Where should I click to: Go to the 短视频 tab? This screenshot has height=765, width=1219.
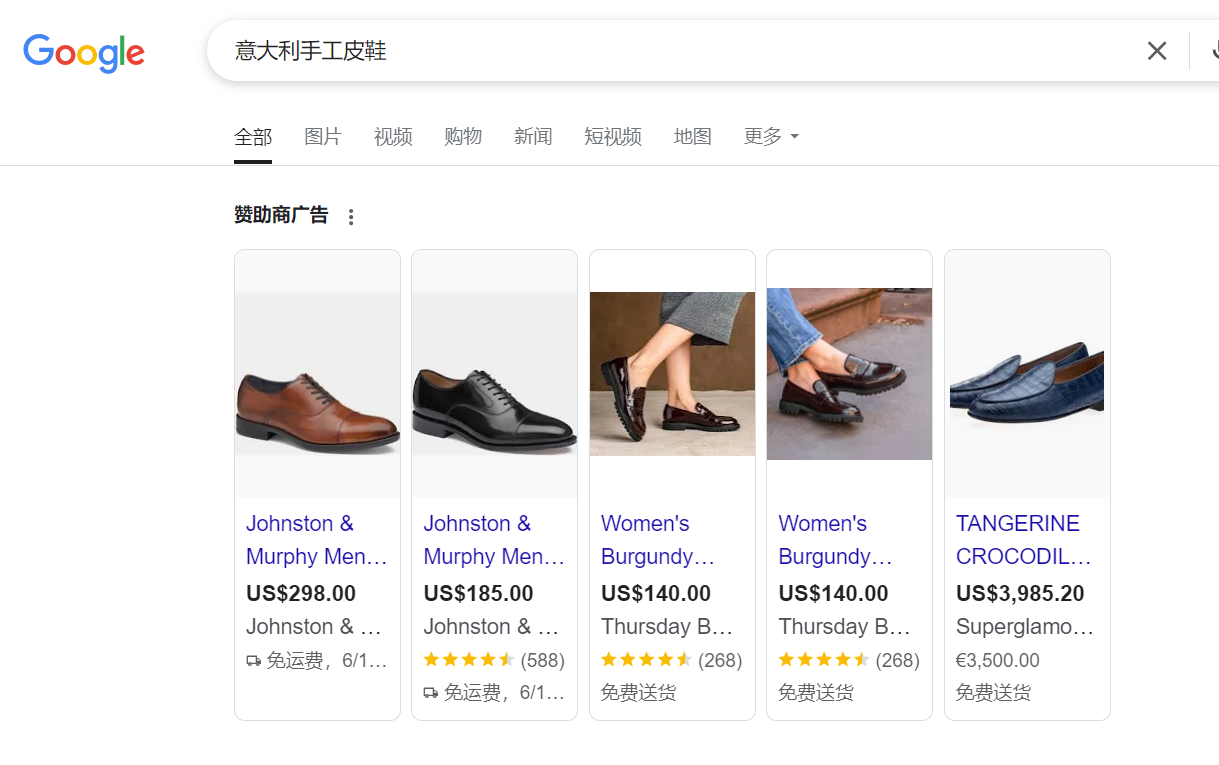click(x=613, y=137)
